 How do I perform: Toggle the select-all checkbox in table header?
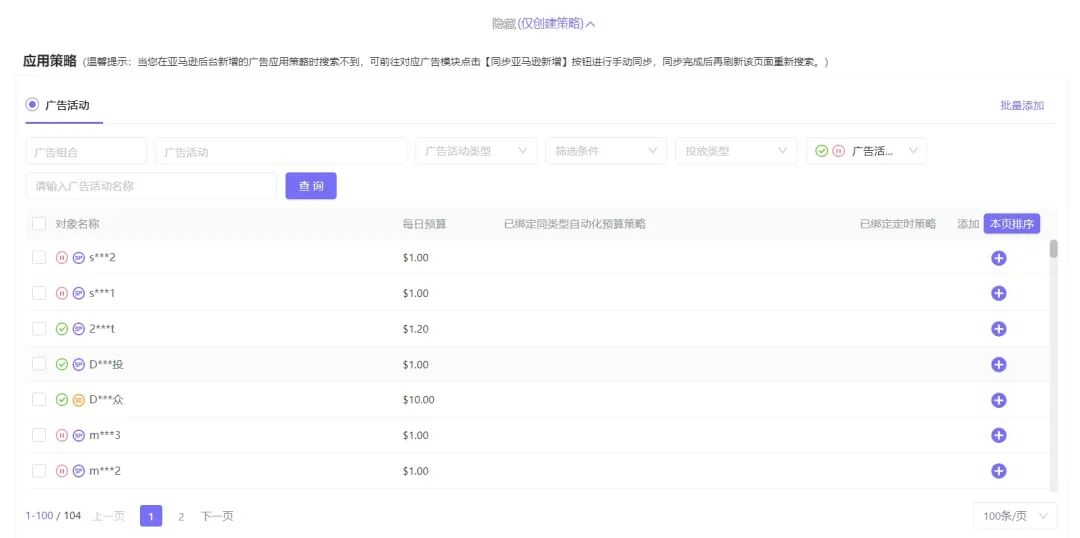click(39, 224)
